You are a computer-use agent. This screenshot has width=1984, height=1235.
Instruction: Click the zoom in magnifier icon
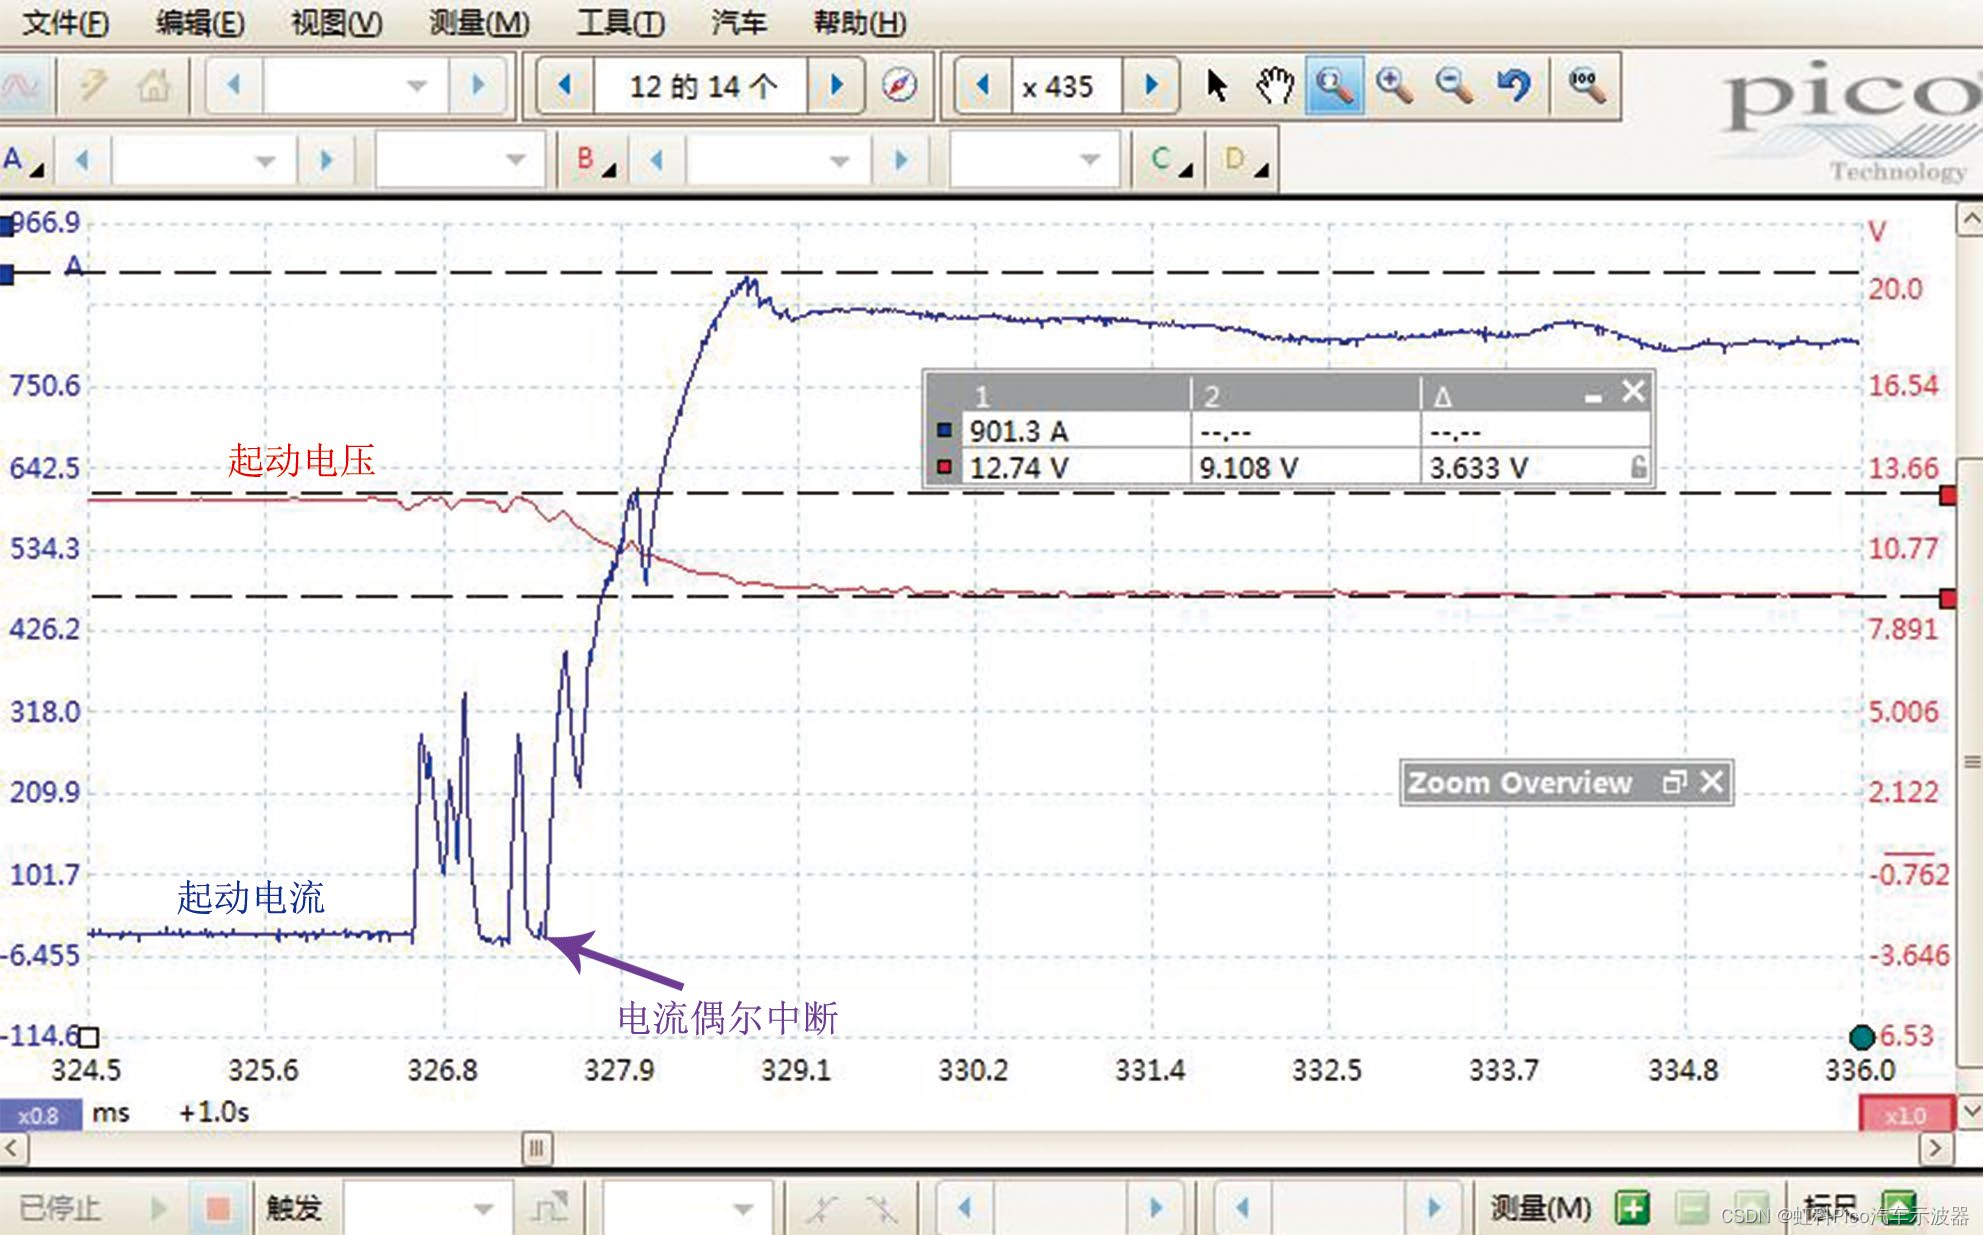(1394, 86)
